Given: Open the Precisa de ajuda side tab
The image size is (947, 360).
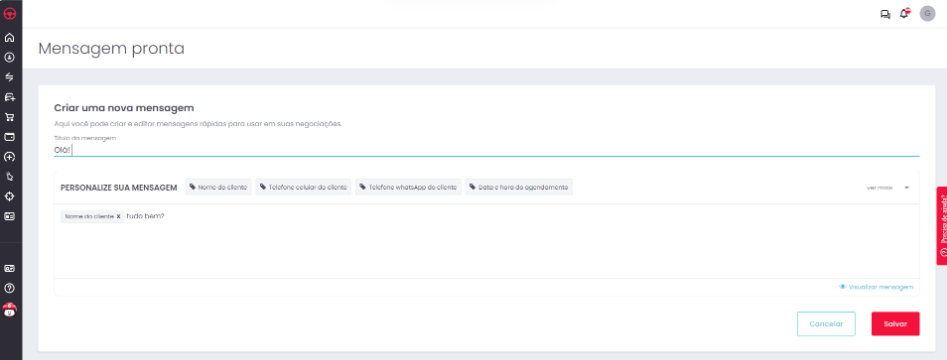Looking at the screenshot, I should [x=942, y=225].
